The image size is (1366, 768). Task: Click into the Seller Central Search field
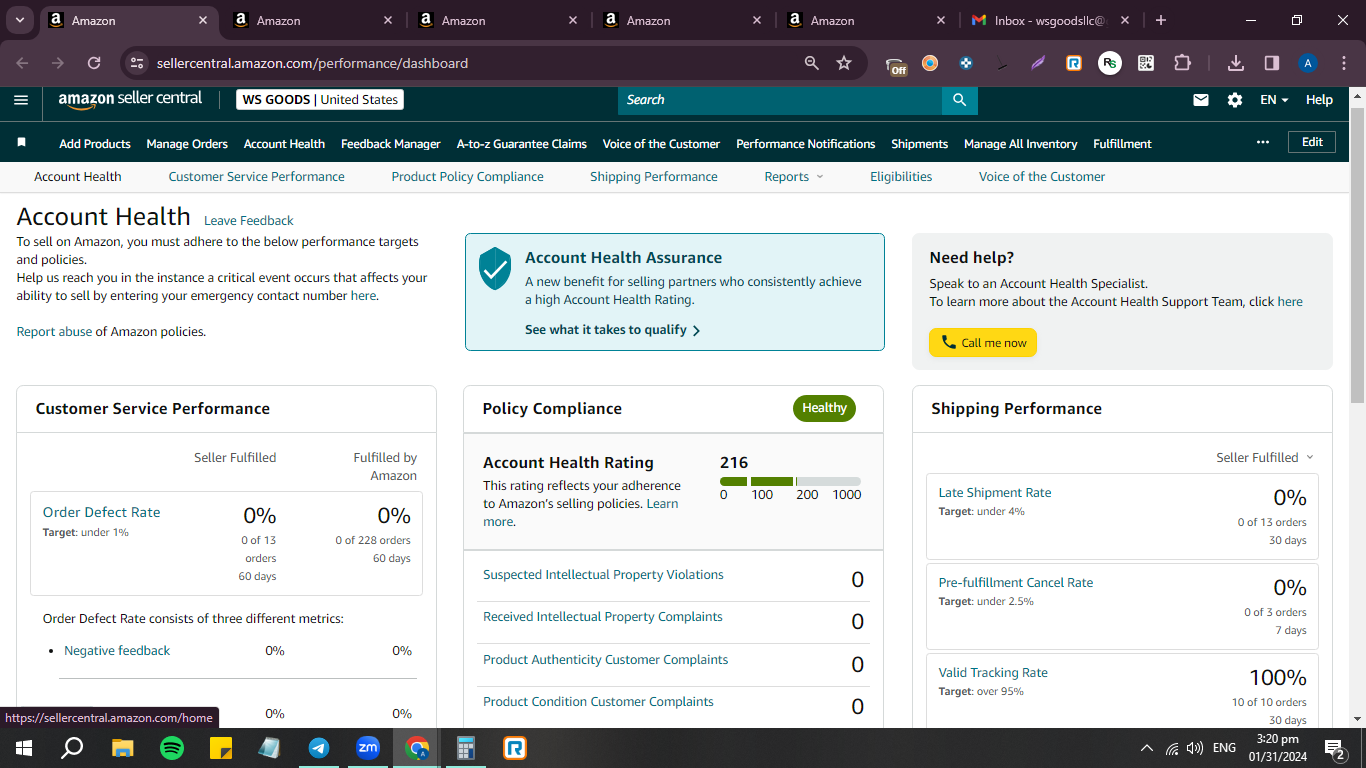tap(780, 100)
